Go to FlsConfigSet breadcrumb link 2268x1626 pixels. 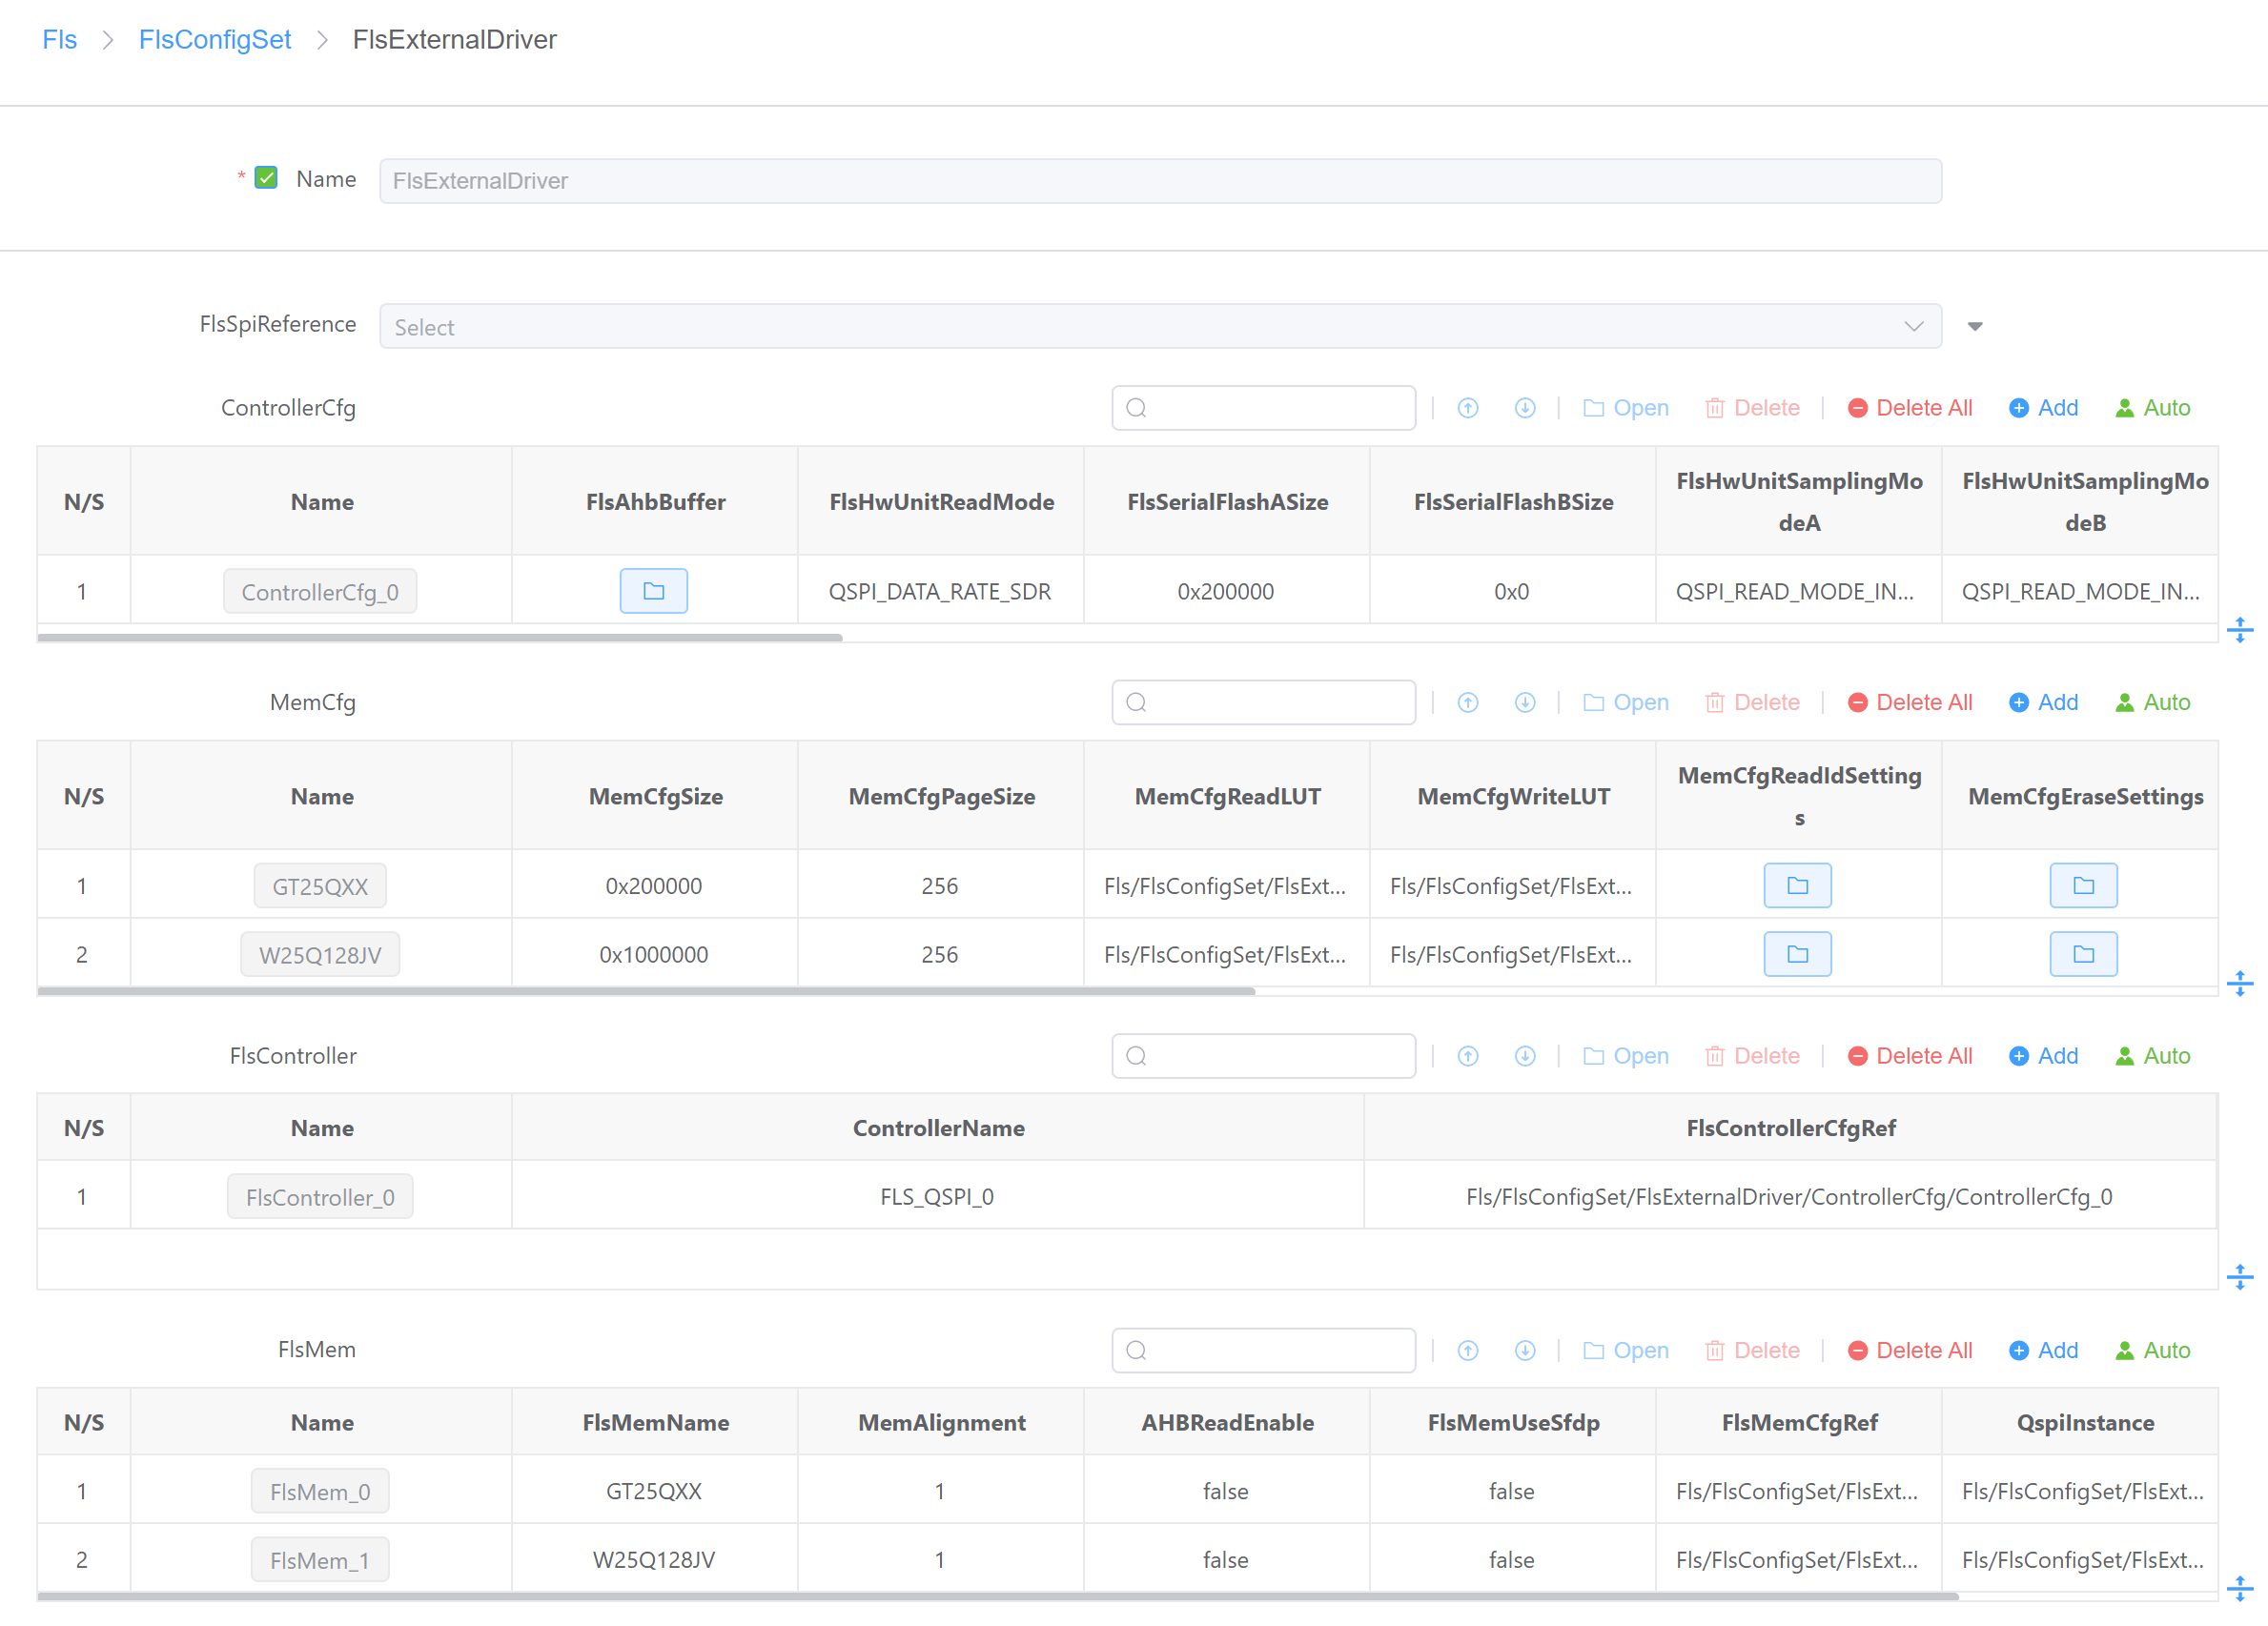215,40
